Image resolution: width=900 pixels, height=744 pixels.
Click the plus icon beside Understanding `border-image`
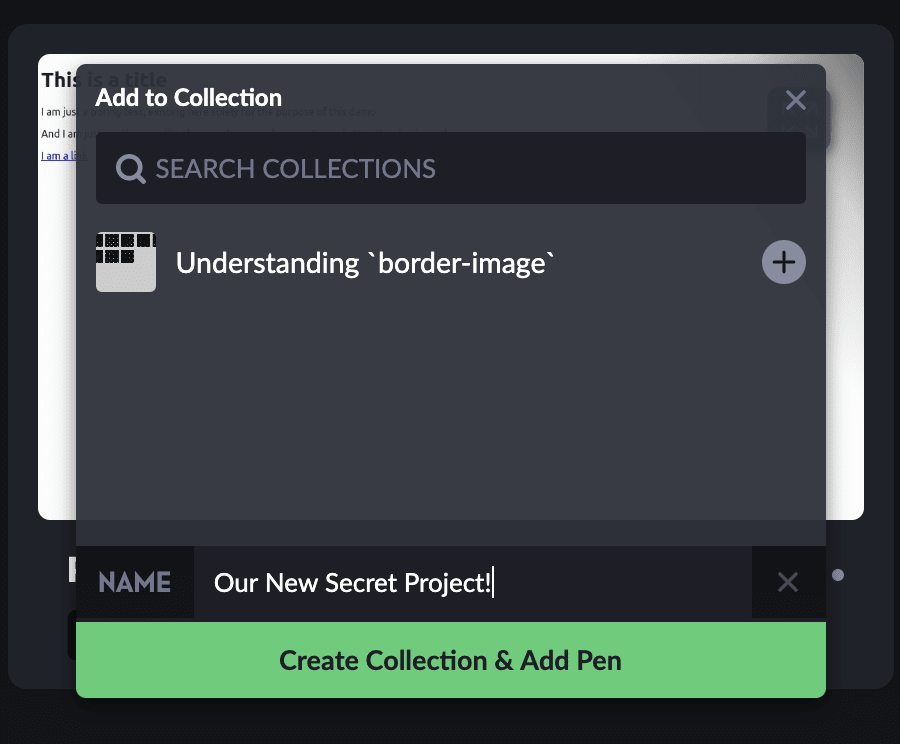pyautogui.click(x=783, y=262)
